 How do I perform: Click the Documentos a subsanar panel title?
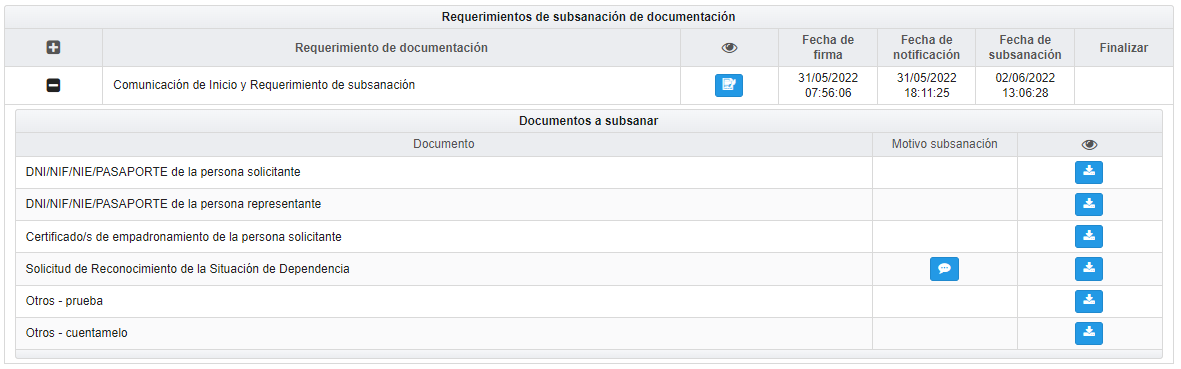(589, 121)
